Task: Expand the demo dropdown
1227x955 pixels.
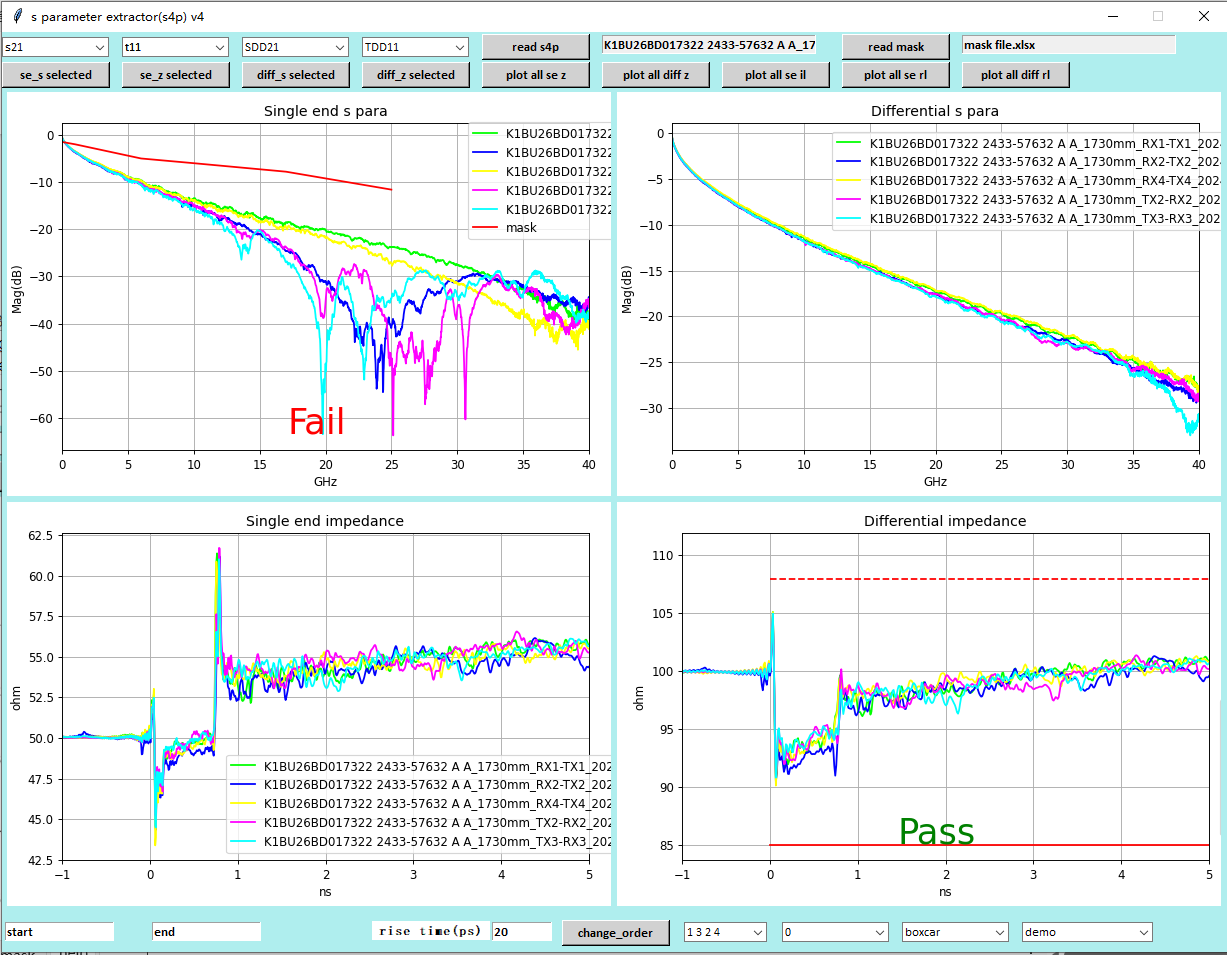Action: click(x=1087, y=932)
